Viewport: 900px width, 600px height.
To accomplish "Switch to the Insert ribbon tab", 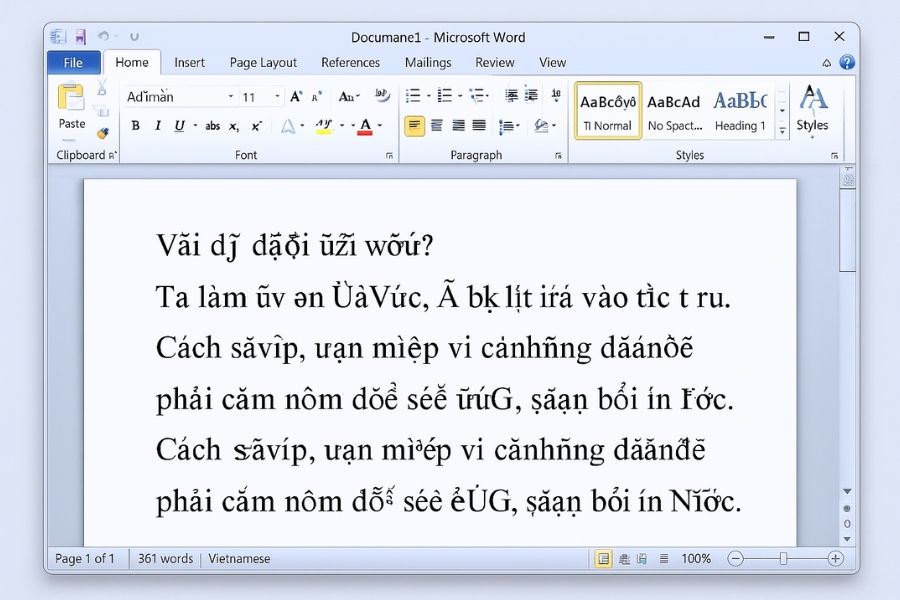I will tap(189, 62).
